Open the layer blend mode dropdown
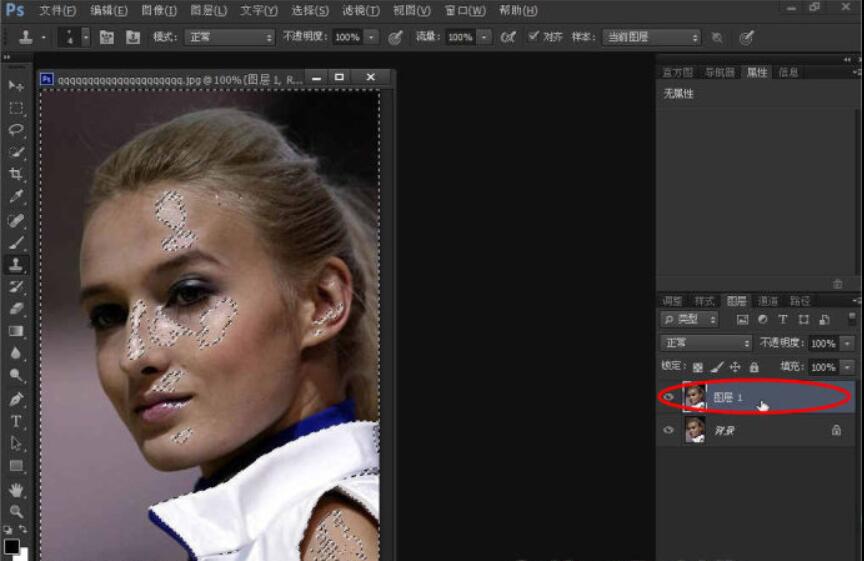This screenshot has width=864, height=561. pos(706,343)
